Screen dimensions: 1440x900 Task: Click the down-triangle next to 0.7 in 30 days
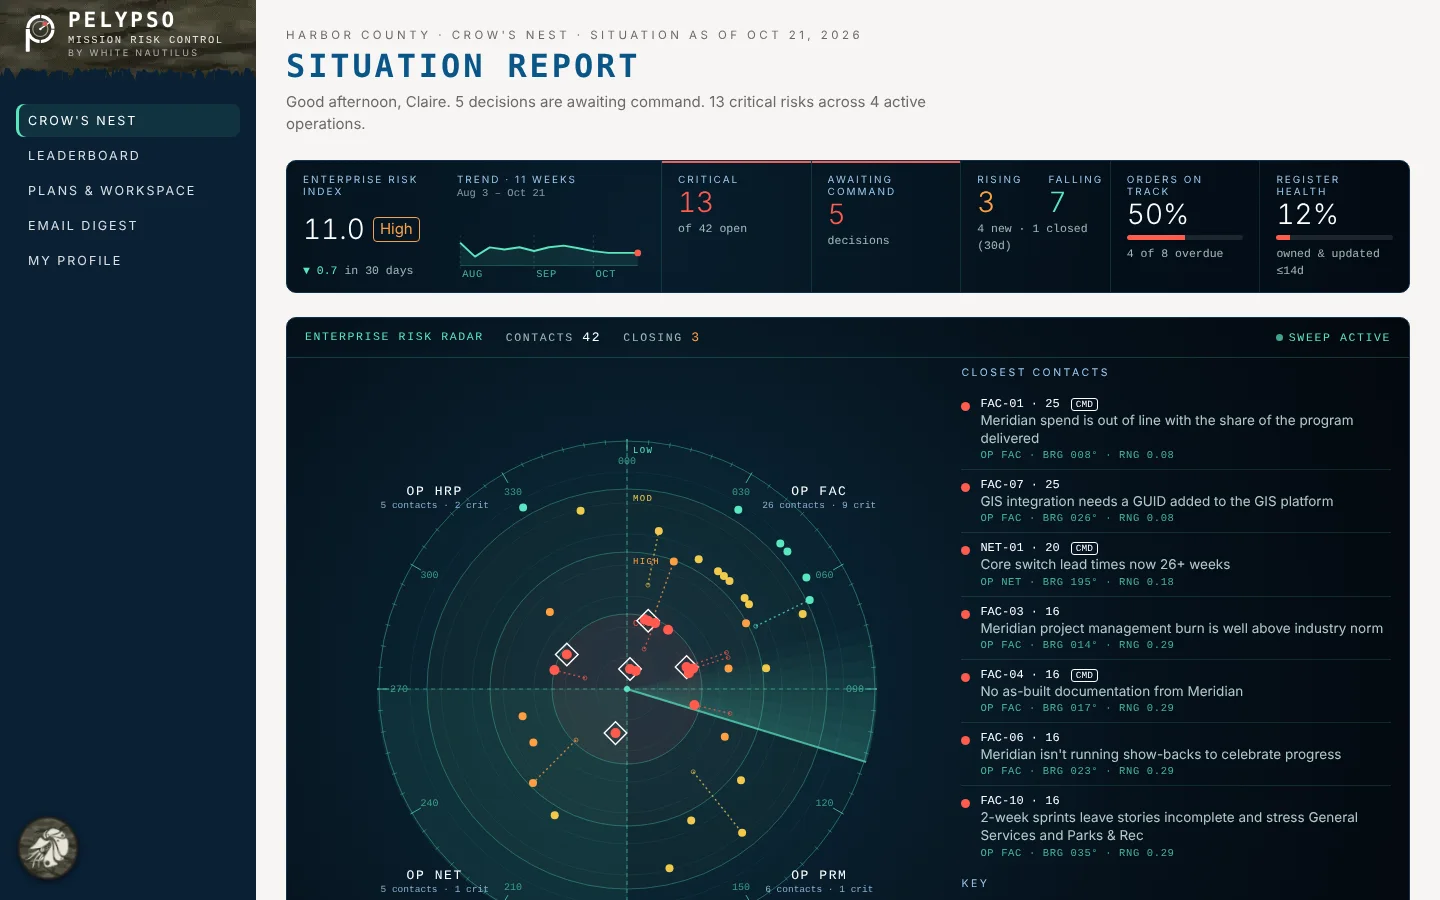(x=307, y=271)
